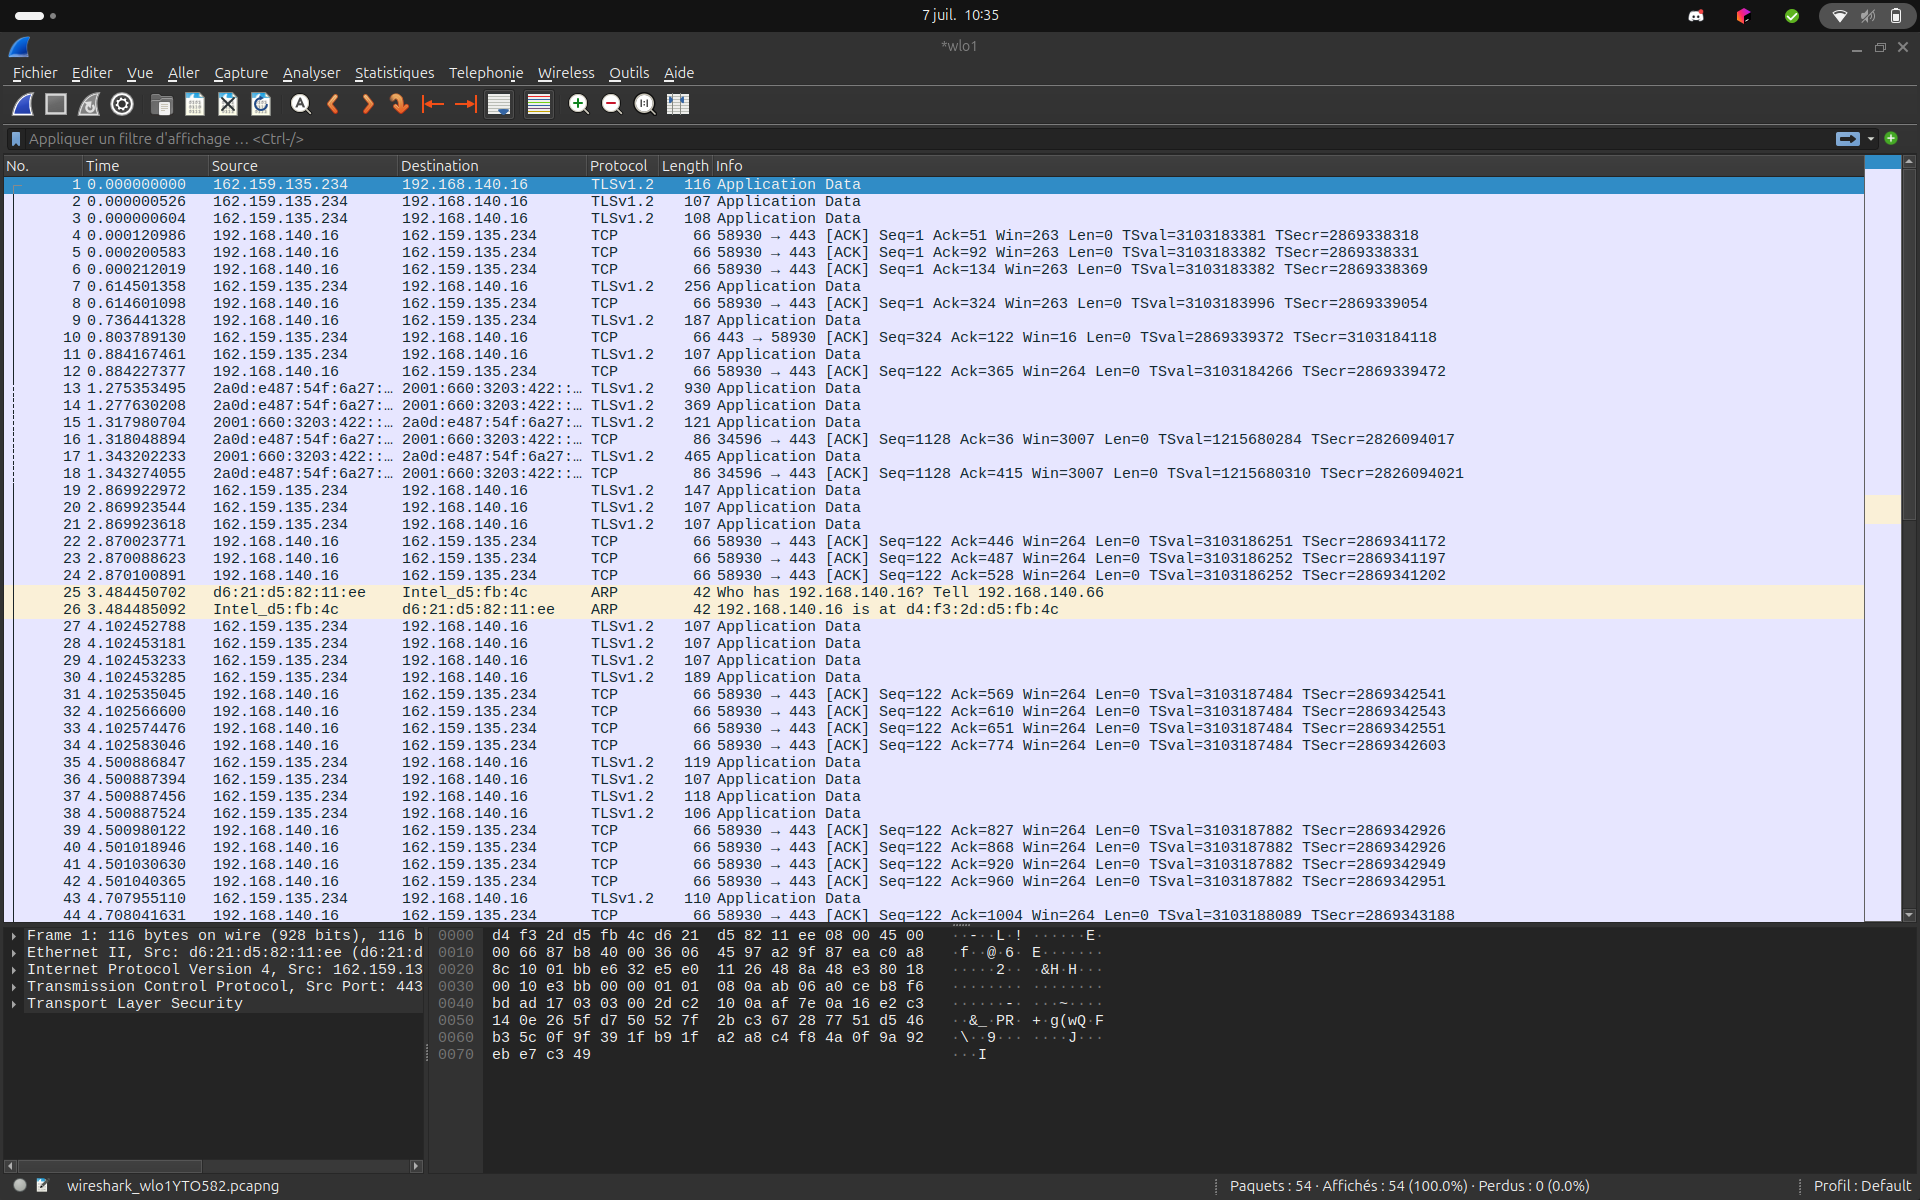
Task: Add a display filter button with plus
Action: coord(1891,139)
